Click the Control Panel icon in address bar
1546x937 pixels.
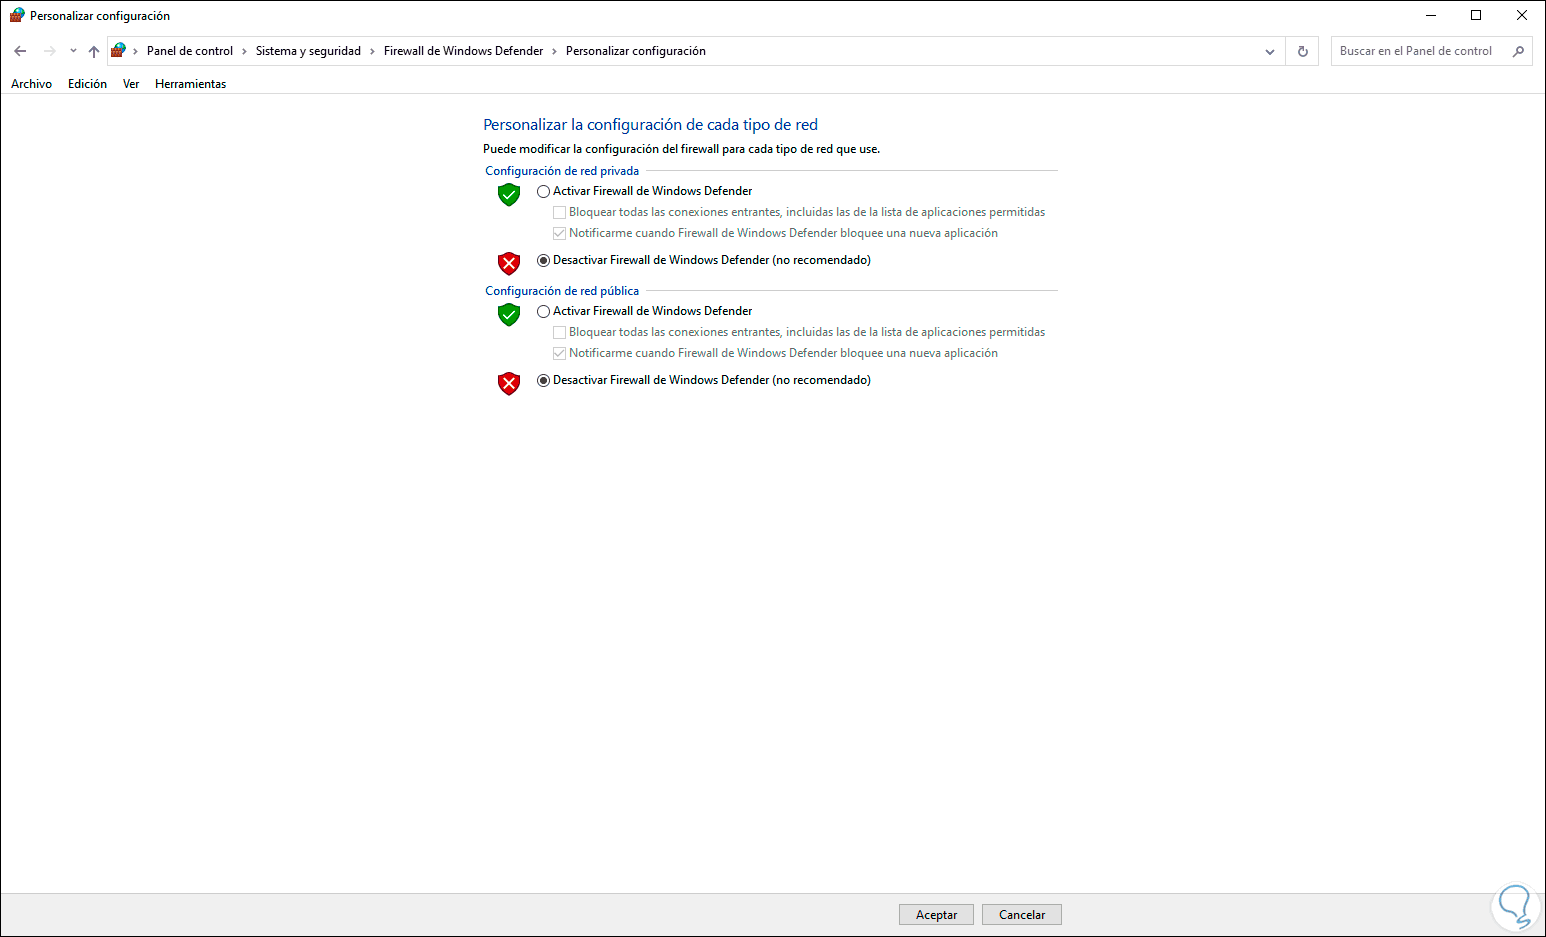[x=118, y=51]
